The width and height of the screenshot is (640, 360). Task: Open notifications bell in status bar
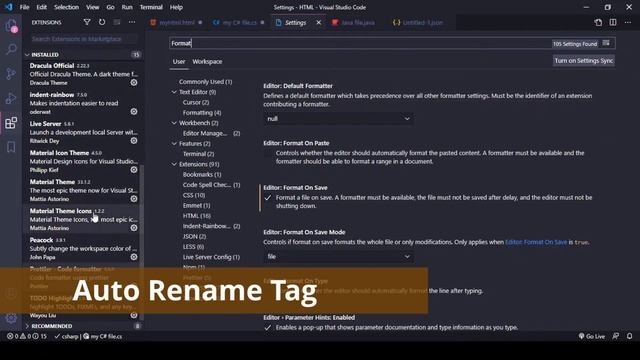coord(630,336)
